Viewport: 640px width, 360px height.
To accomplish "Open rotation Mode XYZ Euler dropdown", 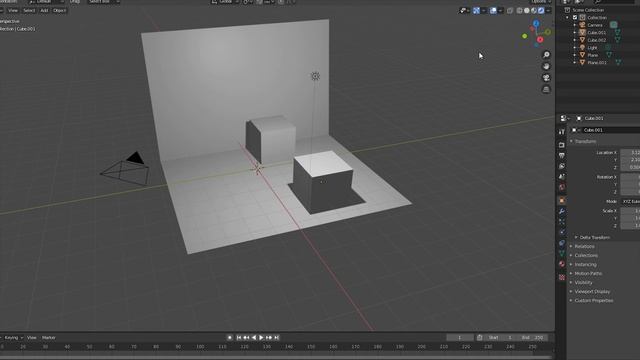I will (x=630, y=201).
